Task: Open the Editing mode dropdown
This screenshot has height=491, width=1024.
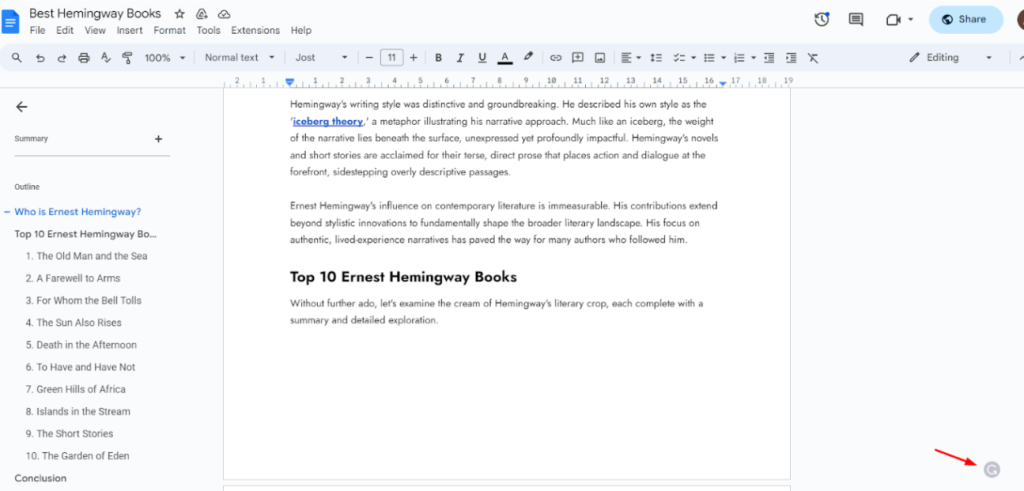Action: (x=951, y=57)
